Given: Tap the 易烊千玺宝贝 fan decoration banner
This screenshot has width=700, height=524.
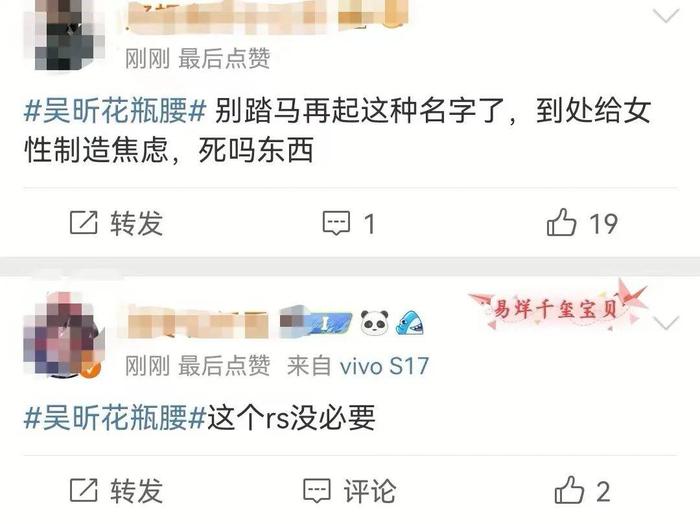Looking at the screenshot, I should tap(558, 305).
